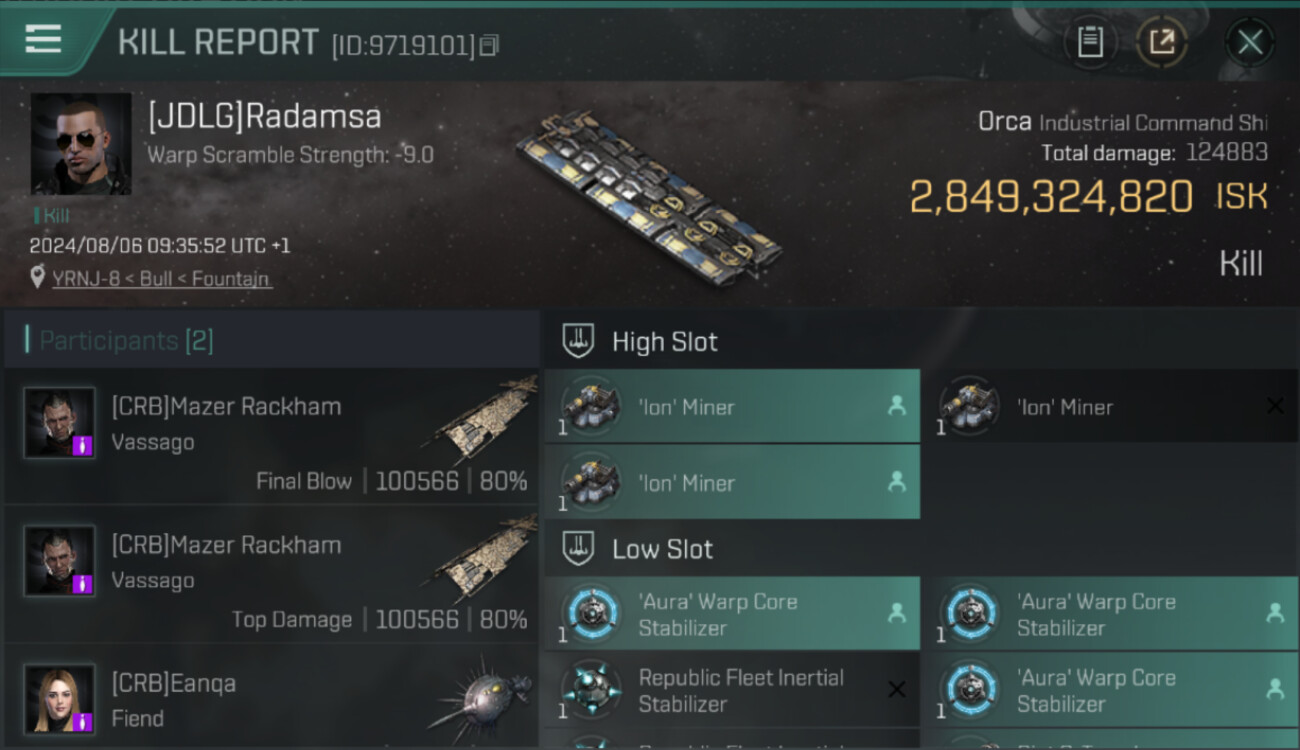Screen dimensions: 1300x750
Task: Select Mazer Rackham's Final Blow entry
Action: [x=272, y=436]
